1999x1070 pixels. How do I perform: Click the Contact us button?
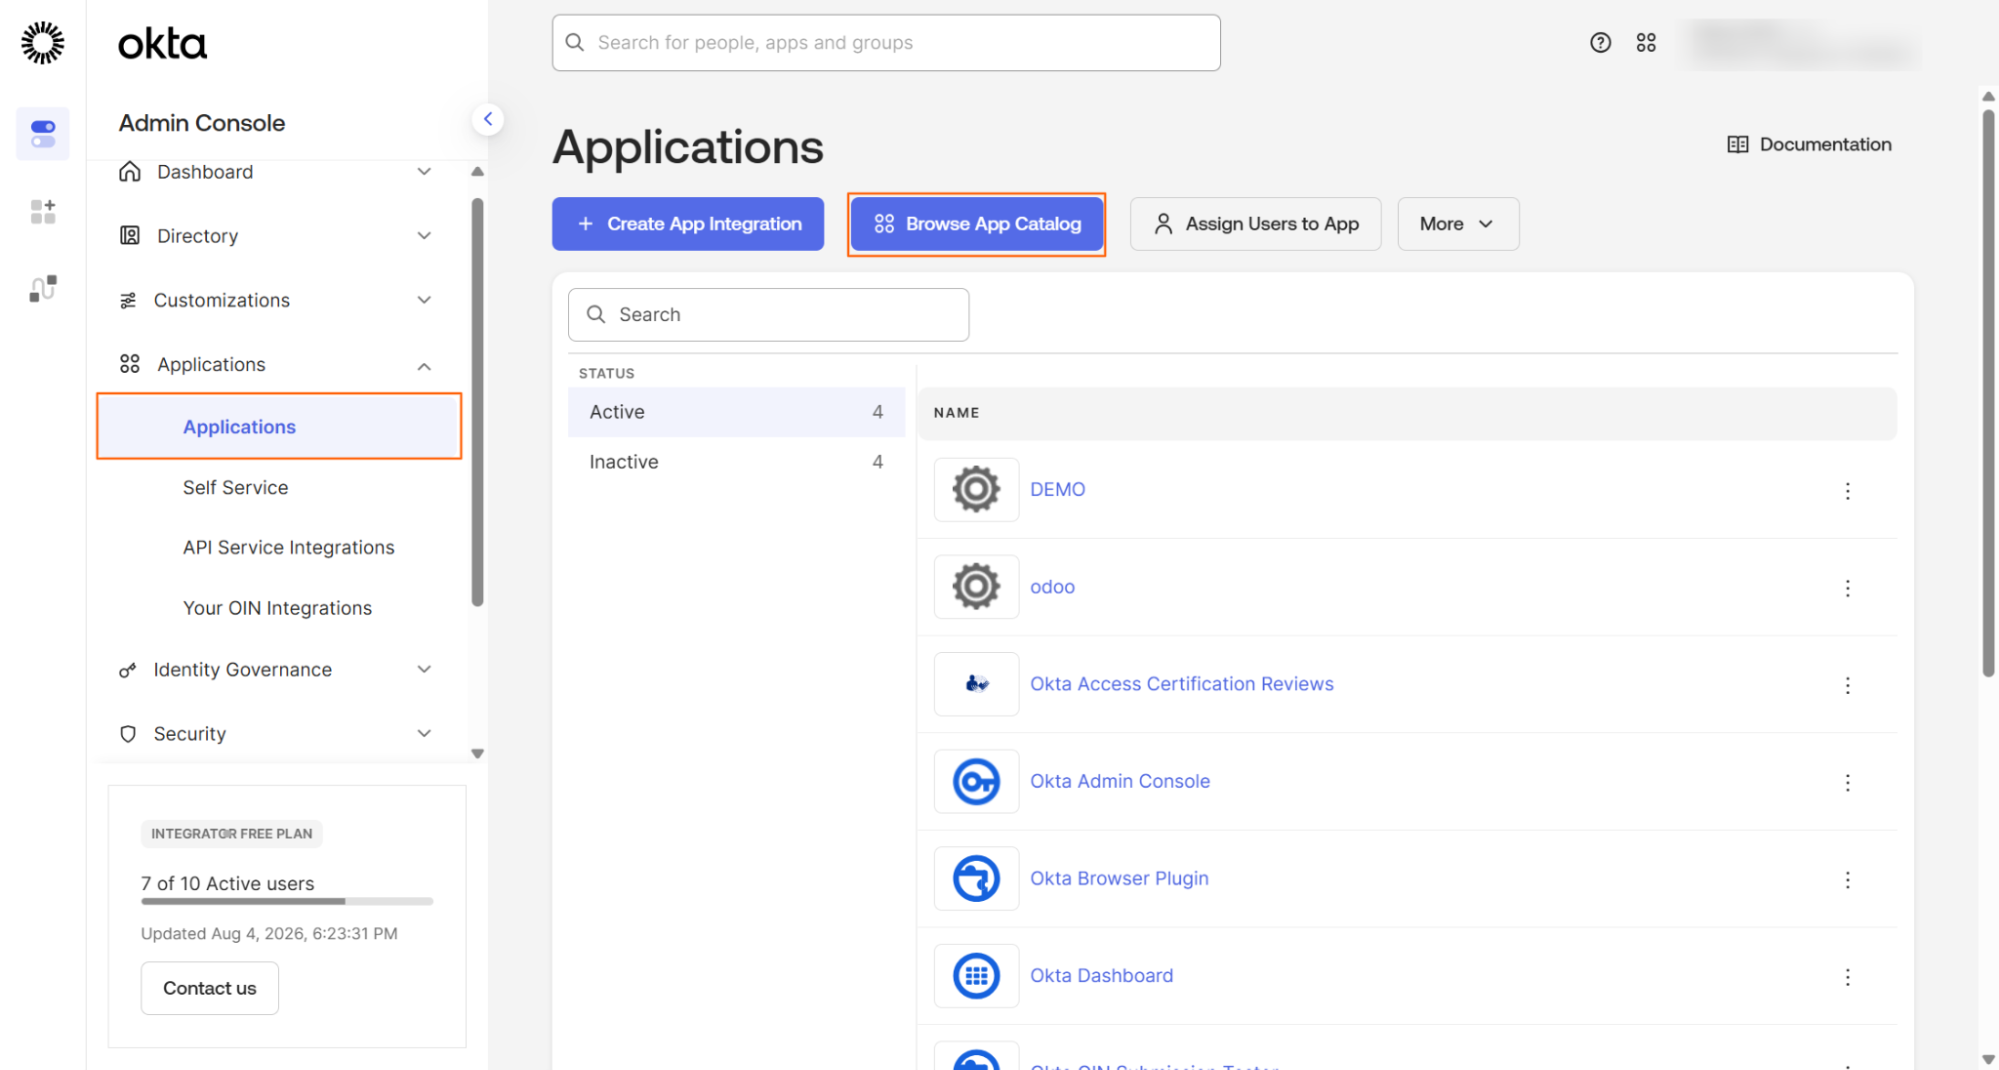click(x=210, y=988)
